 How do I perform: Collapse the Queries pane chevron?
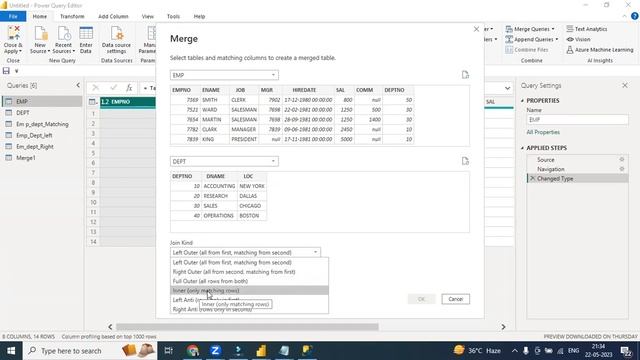78,85
